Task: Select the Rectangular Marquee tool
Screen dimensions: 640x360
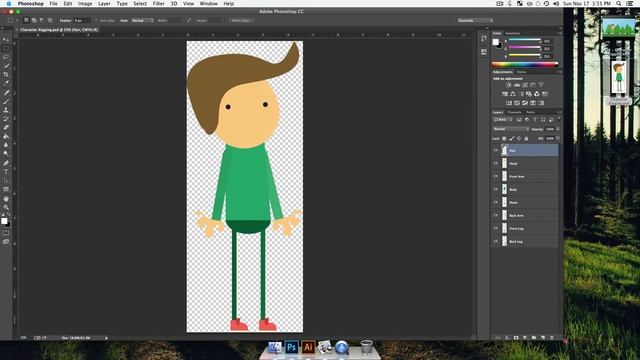Action: (x=6, y=48)
